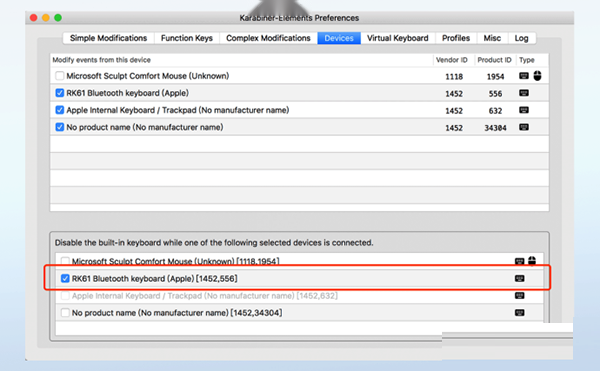Image resolution: width=600 pixels, height=371 pixels.
Task: Open the Simple Modifications tab
Action: pos(108,38)
